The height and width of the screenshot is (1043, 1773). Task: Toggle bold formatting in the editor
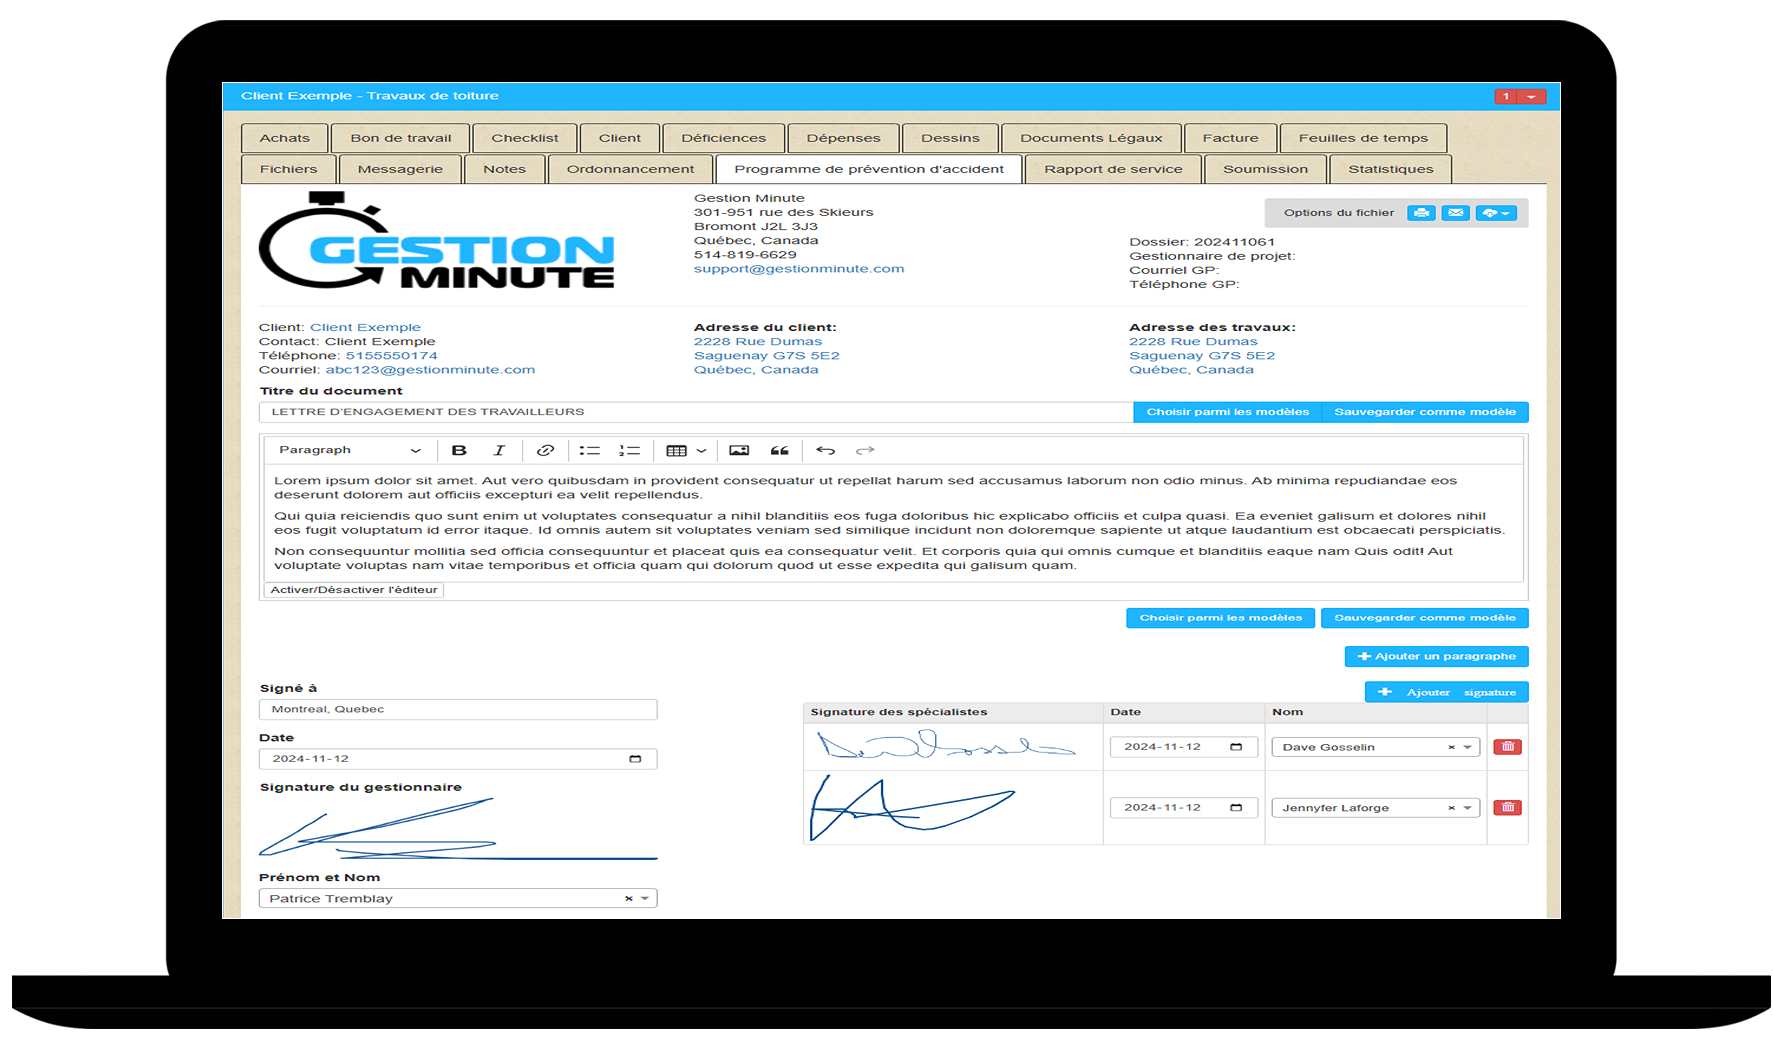click(x=459, y=451)
